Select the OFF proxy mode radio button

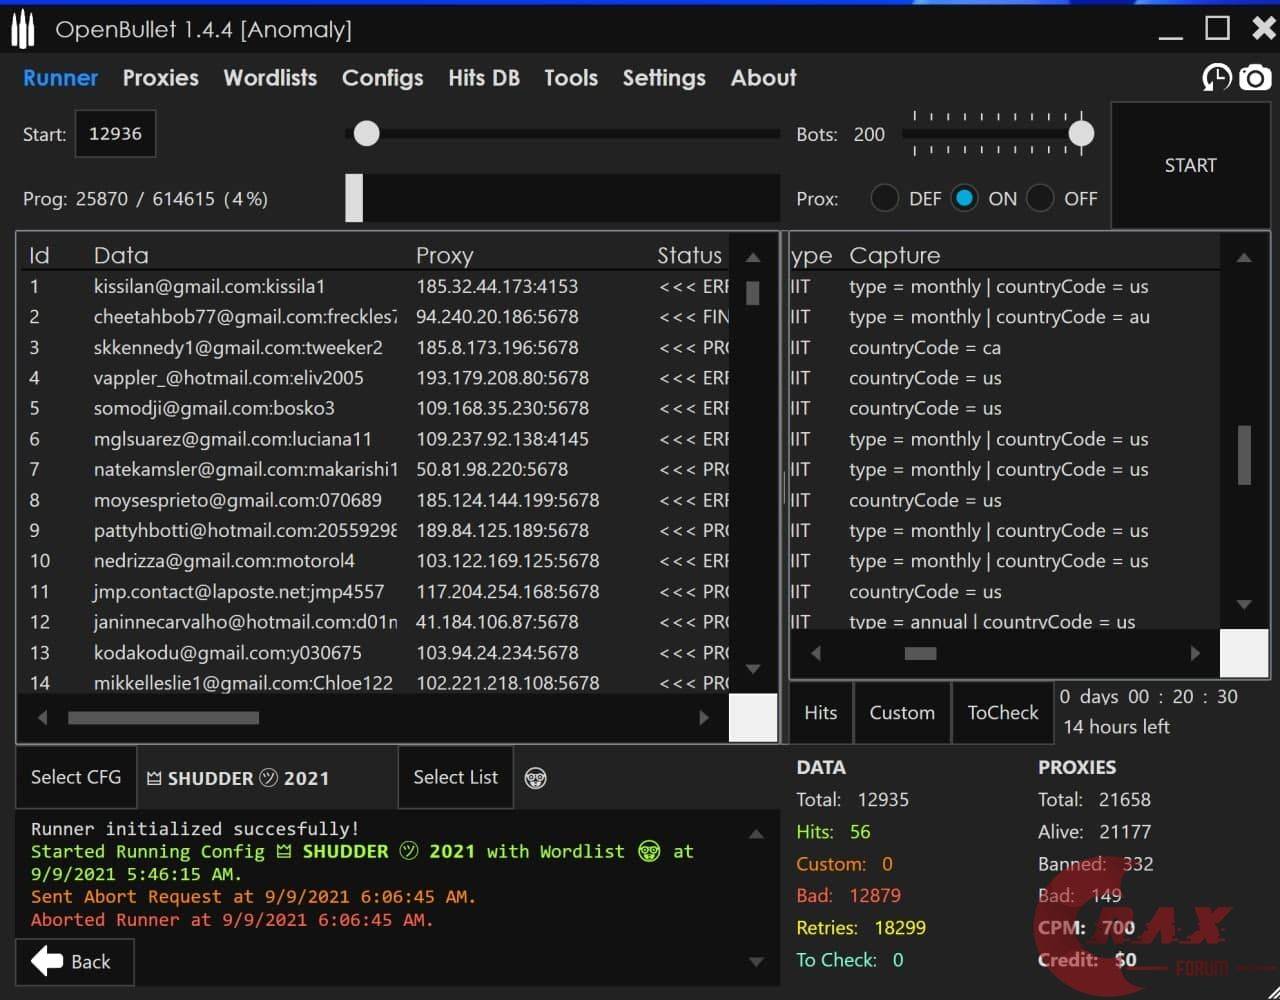point(1040,198)
